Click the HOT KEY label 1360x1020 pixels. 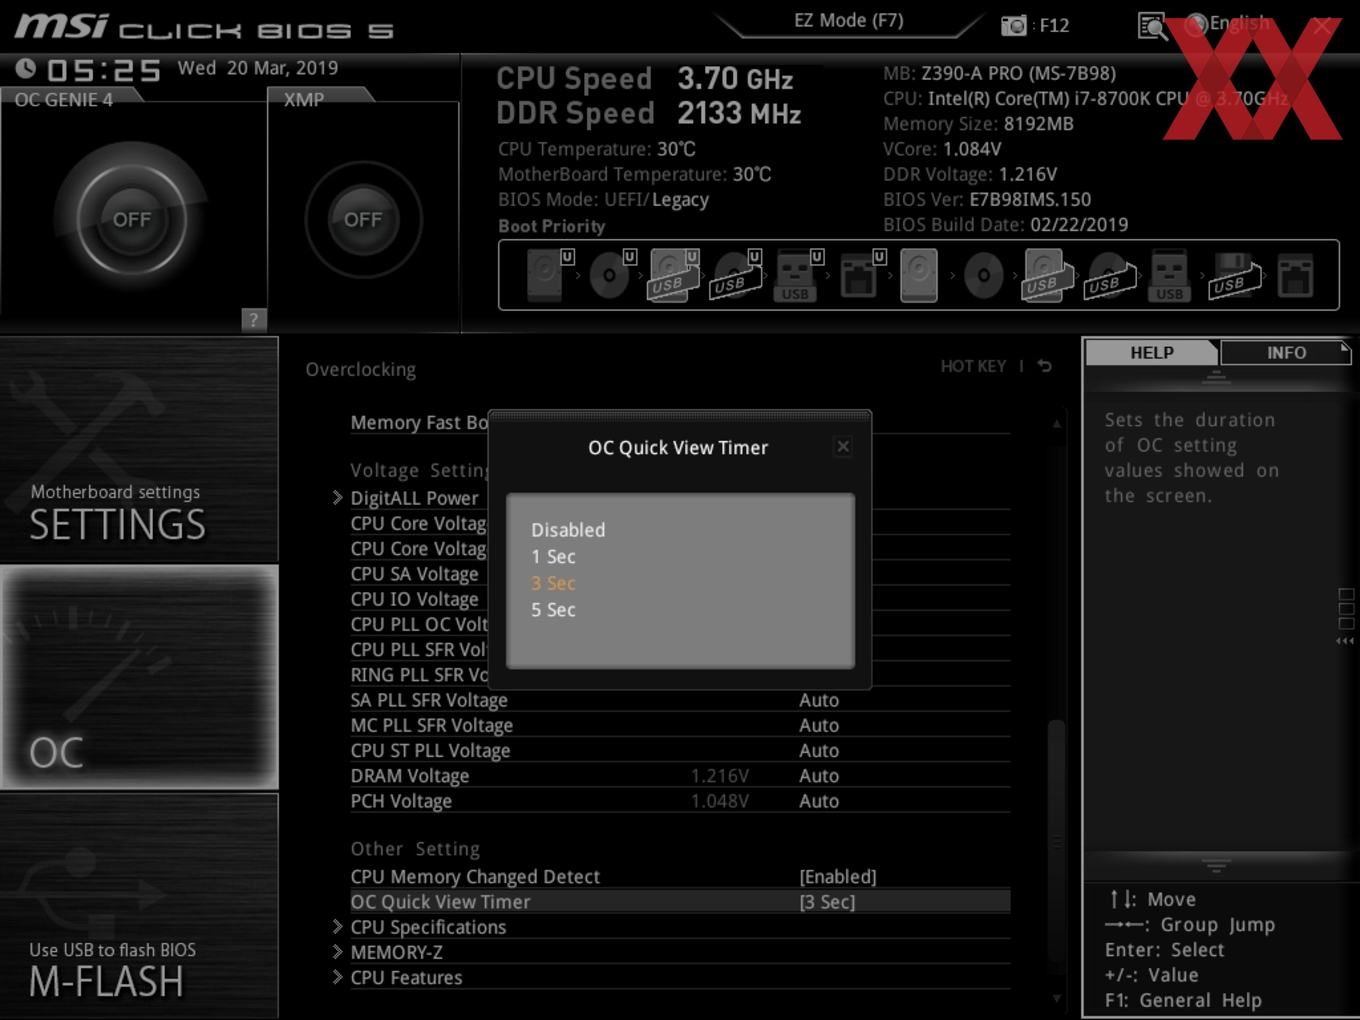pyautogui.click(x=973, y=366)
